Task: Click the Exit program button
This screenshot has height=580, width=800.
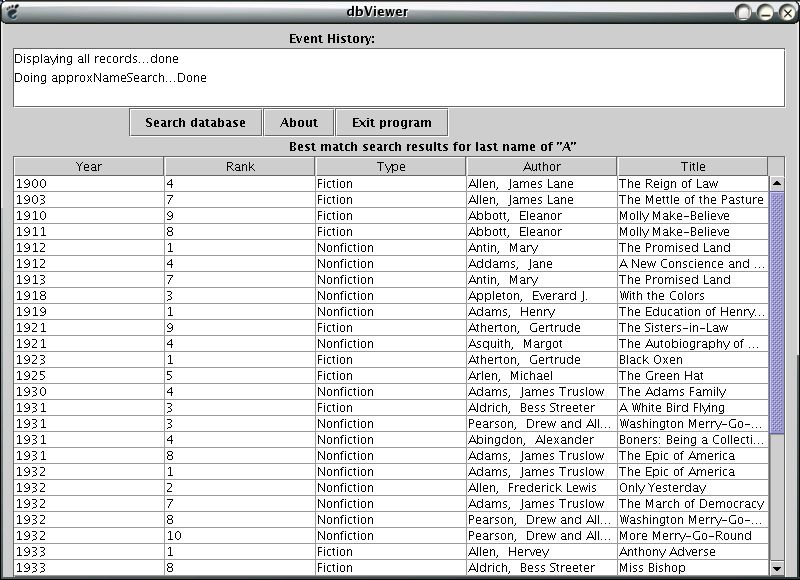Action: (x=391, y=121)
